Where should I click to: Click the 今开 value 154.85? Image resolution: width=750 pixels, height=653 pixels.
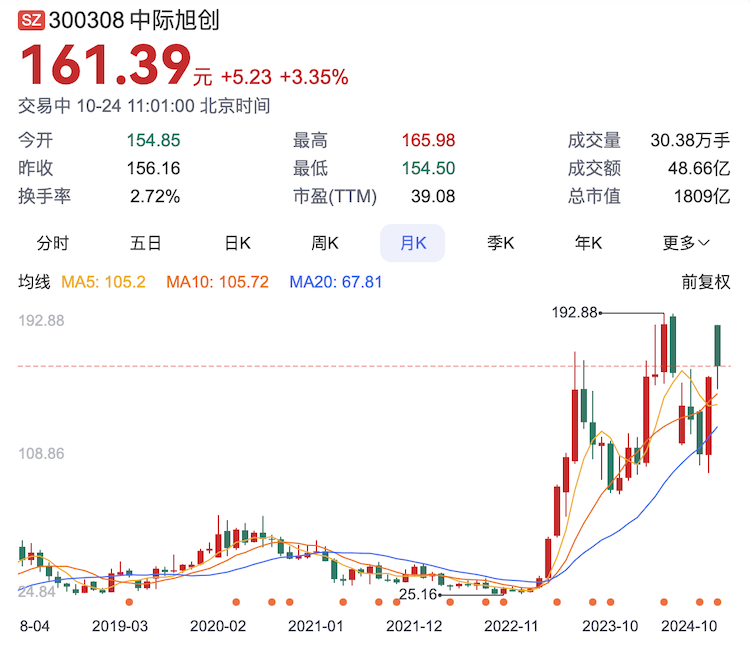tap(153, 140)
